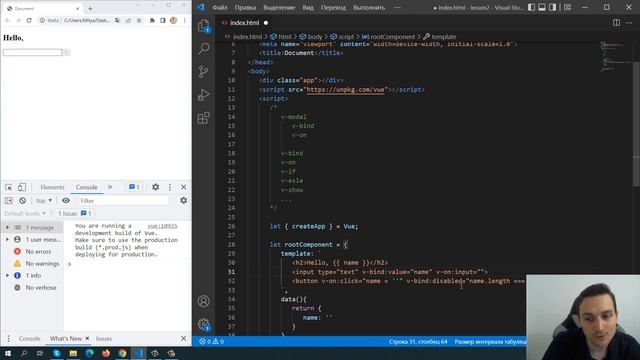640x360 pixels.
Task: Open the JavaScript context 'top' dropdown
Action: (44, 200)
